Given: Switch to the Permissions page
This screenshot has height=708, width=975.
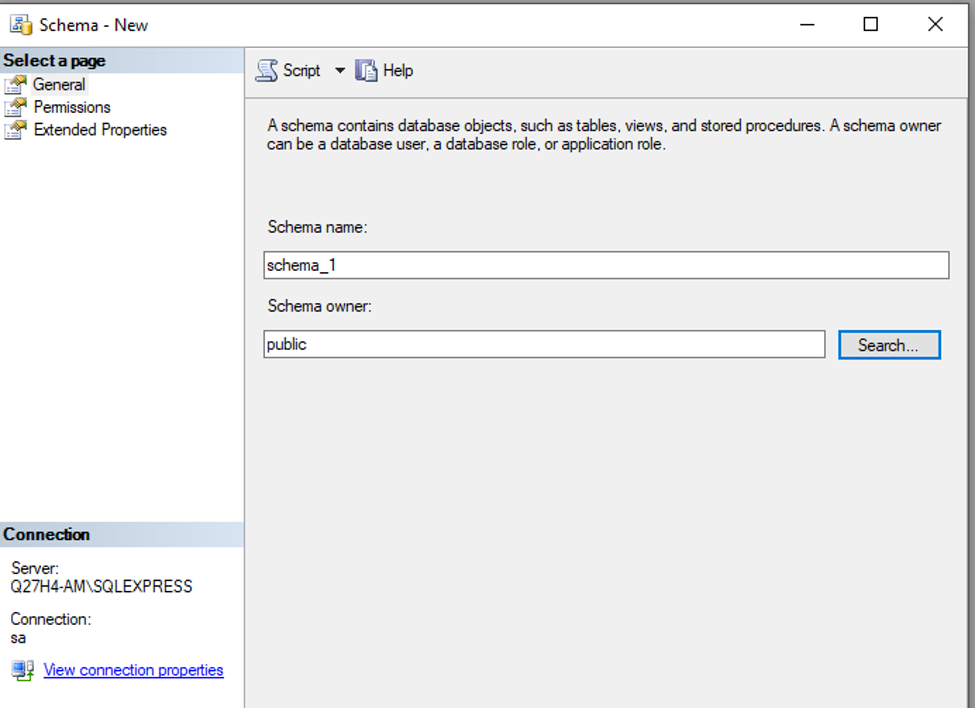Looking at the screenshot, I should [x=72, y=107].
